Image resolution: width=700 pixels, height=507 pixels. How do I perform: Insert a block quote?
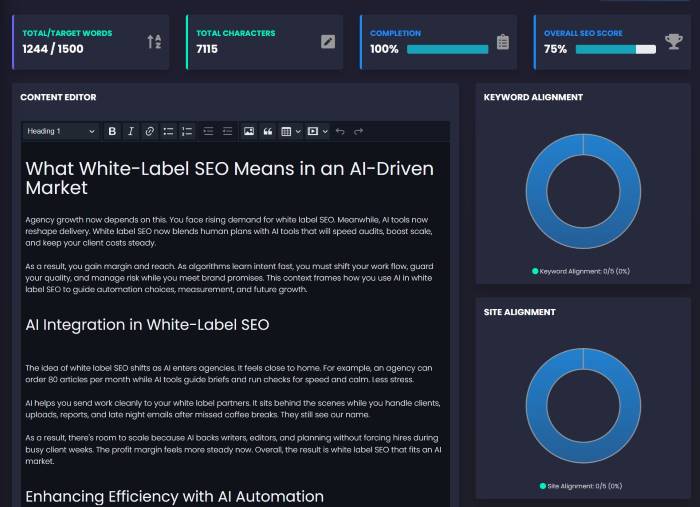267,131
